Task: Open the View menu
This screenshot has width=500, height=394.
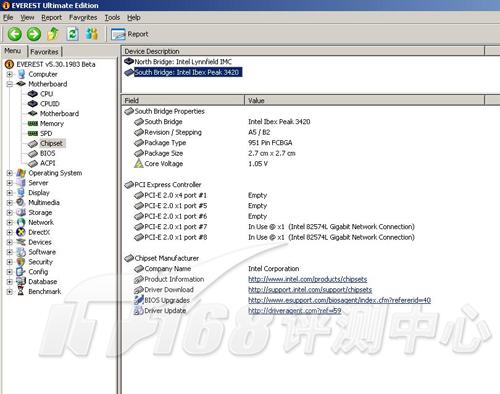Action: (x=27, y=17)
